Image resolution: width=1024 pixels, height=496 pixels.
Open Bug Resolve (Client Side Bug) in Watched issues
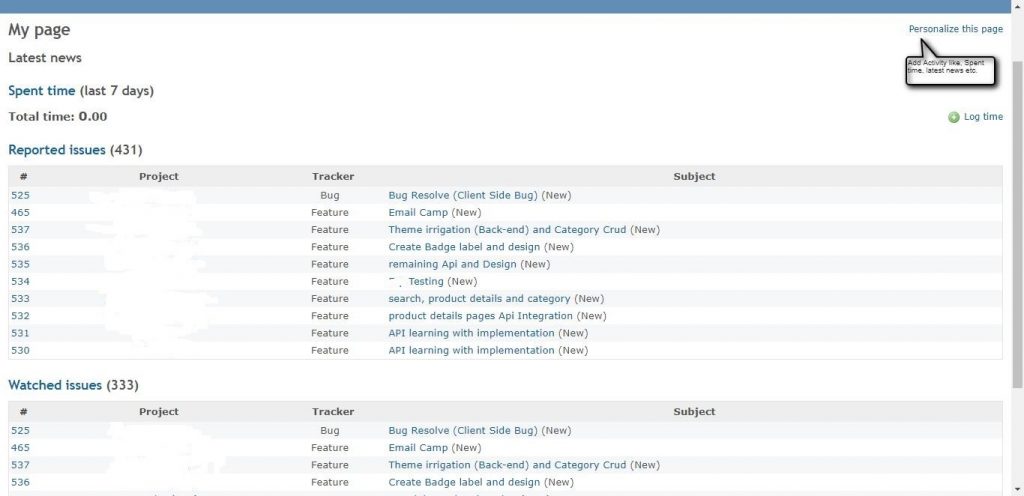[463, 431]
